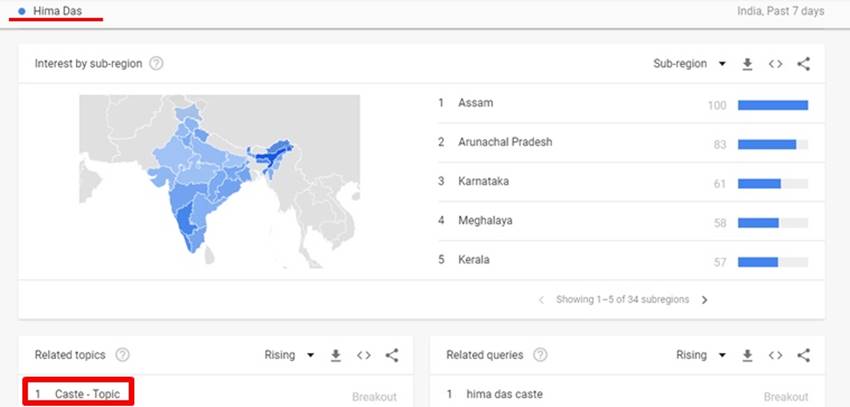
Task: Download the sub-region interest data
Action: (747, 64)
